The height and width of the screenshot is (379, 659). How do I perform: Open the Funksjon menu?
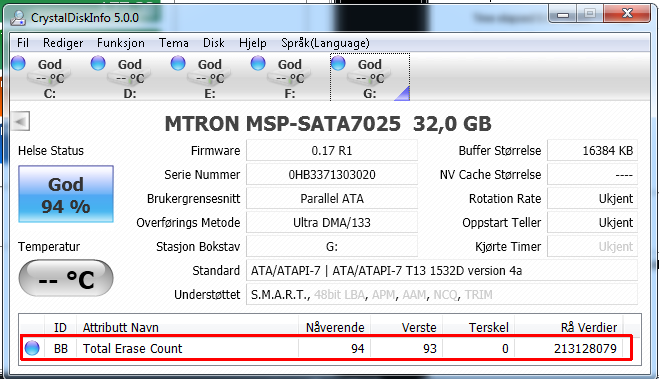(121, 43)
